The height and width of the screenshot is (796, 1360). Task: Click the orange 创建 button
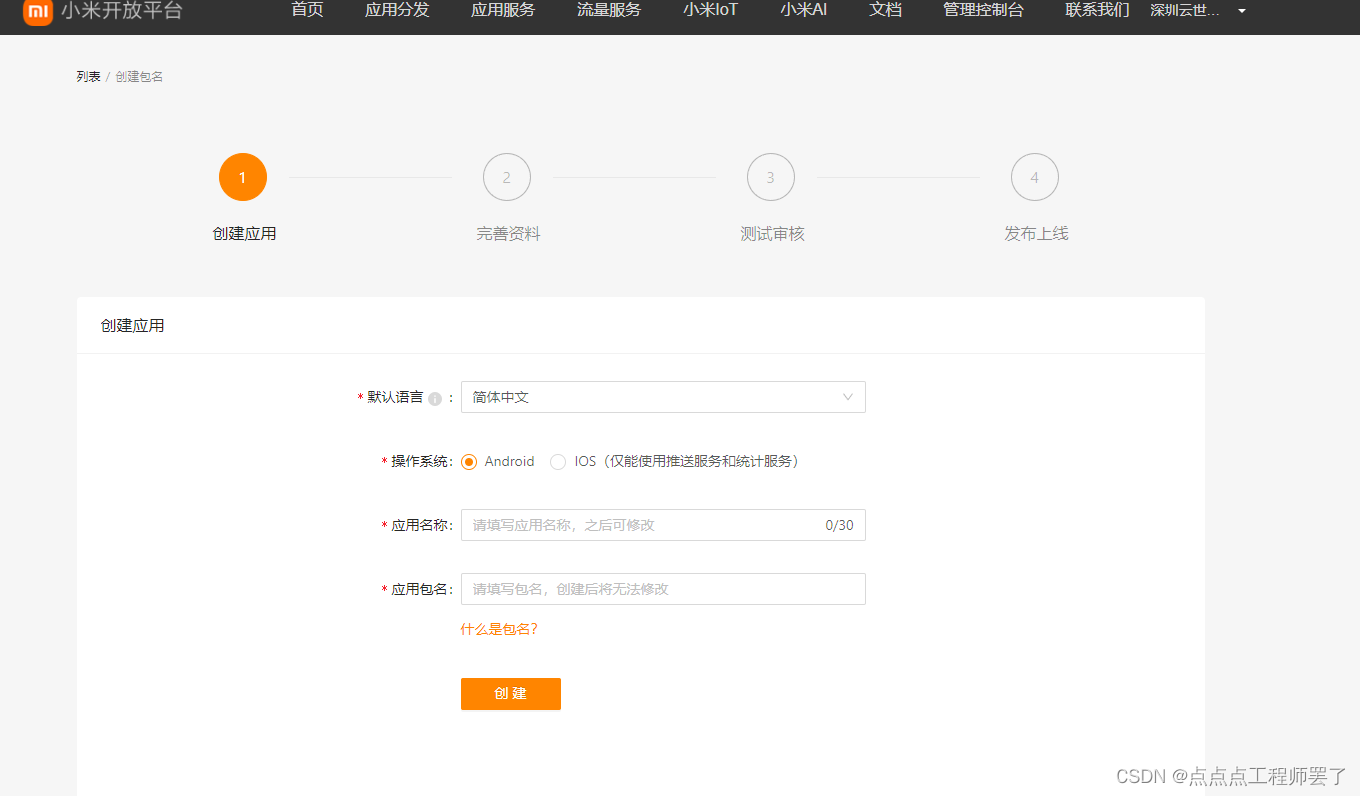point(511,694)
